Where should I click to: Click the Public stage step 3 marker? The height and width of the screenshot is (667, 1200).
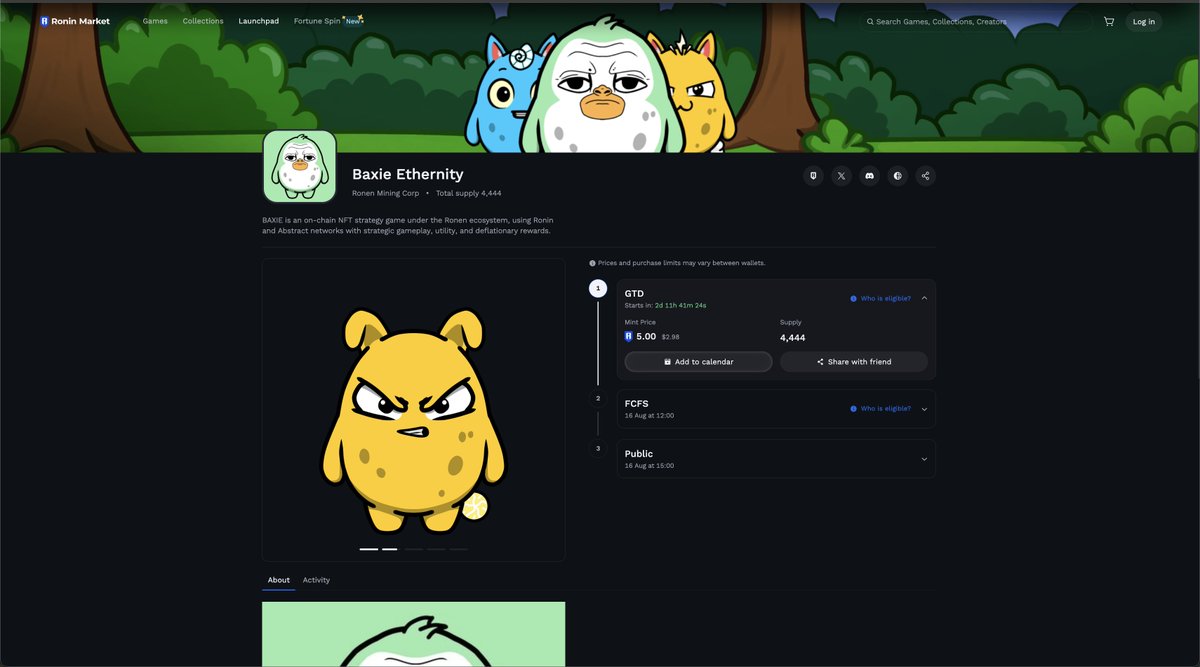point(598,448)
